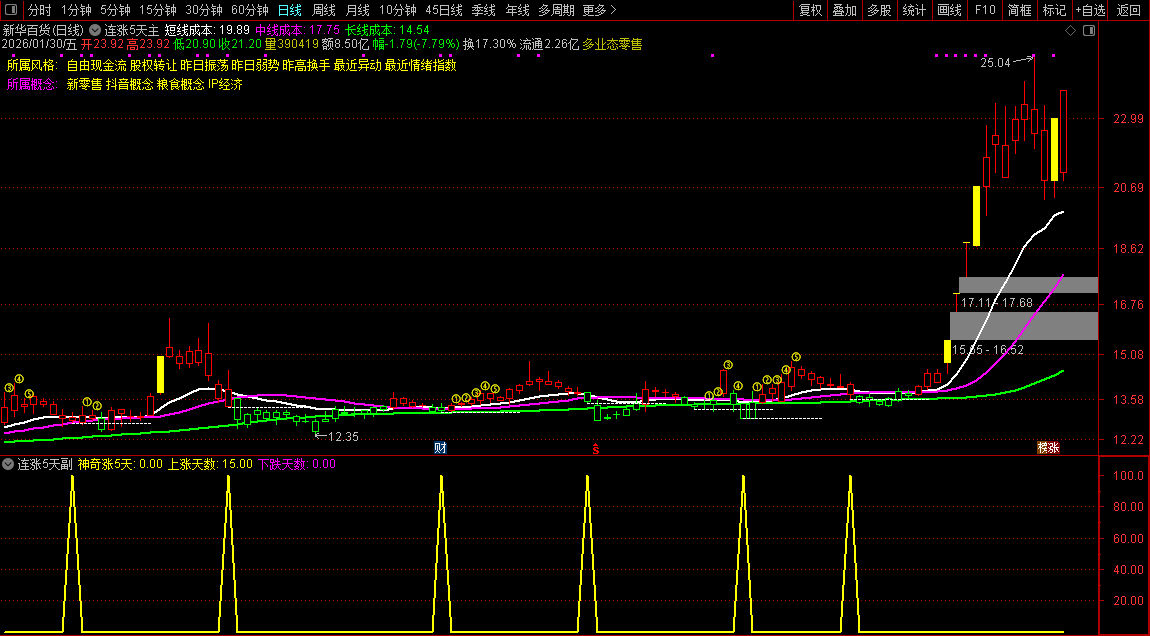This screenshot has height=636, width=1150.
Task: Switch to 分时 intraday view
Action: [x=40, y=10]
